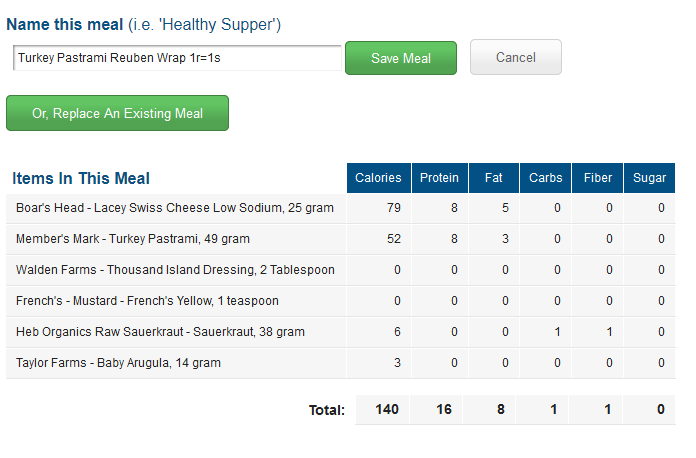Select the Fiber column header
Image resolution: width=696 pixels, height=458 pixels.
point(597,178)
